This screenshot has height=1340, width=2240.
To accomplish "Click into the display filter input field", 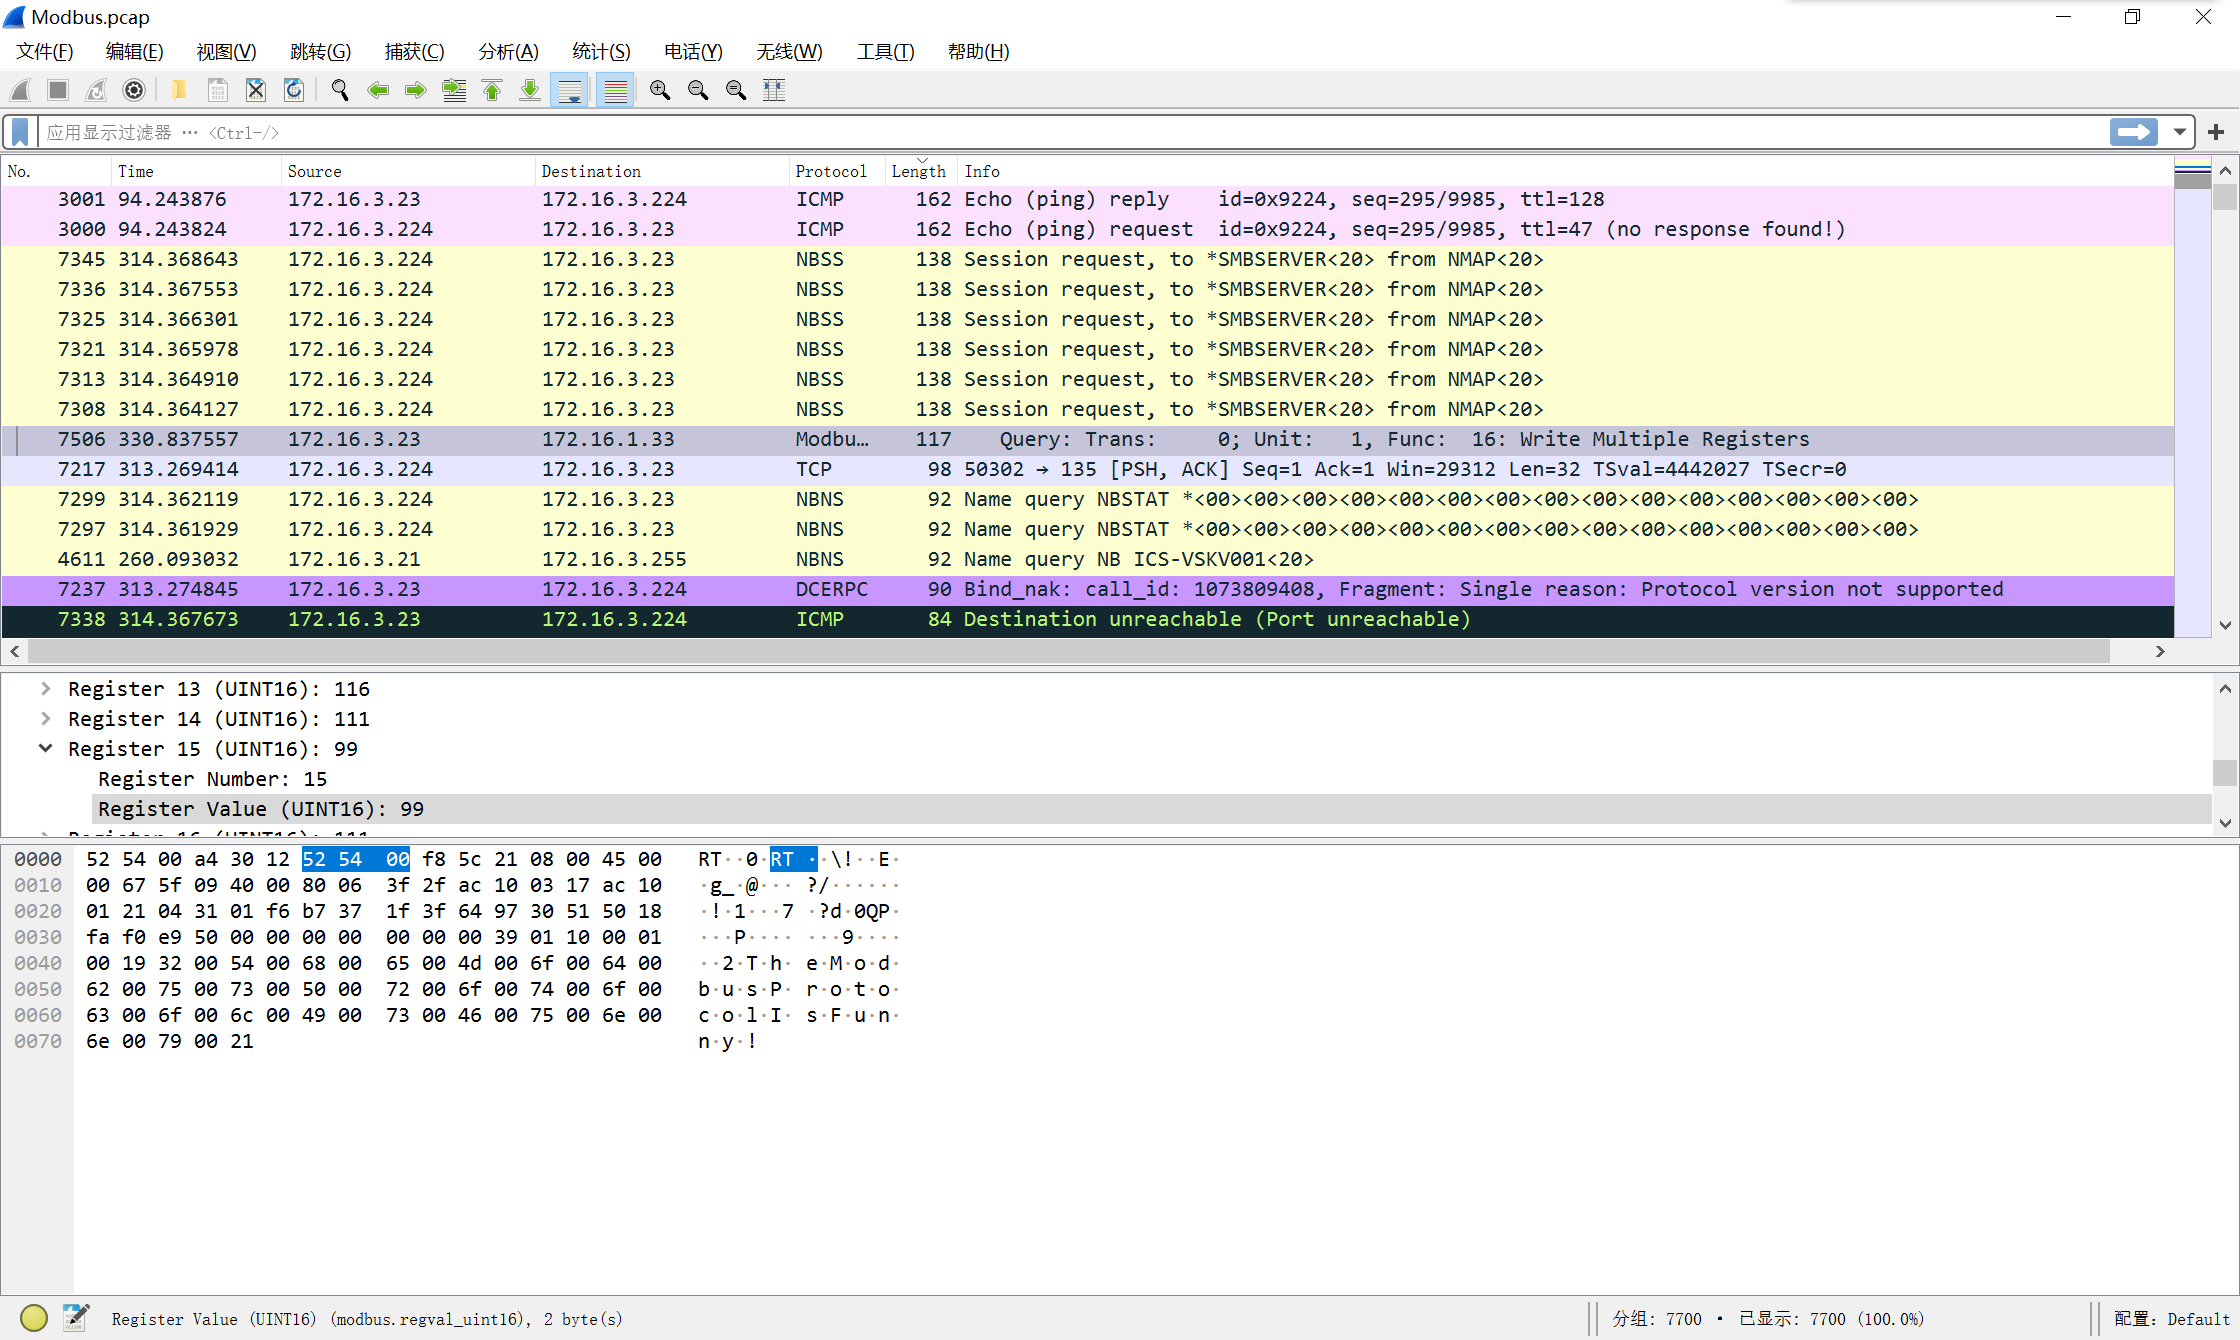I will pyautogui.click(x=1000, y=132).
